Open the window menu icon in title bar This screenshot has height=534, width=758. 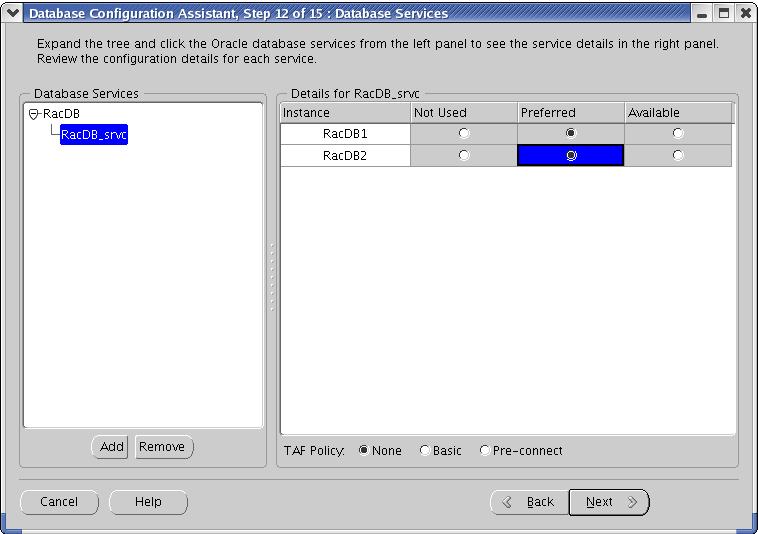click(12, 13)
